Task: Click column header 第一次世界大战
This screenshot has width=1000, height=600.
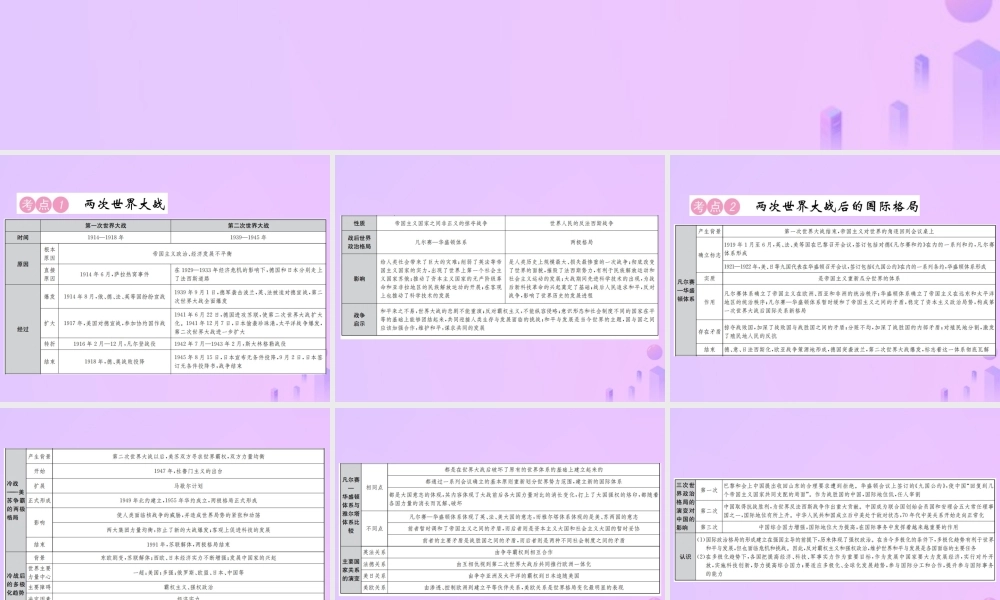Action: point(106,226)
